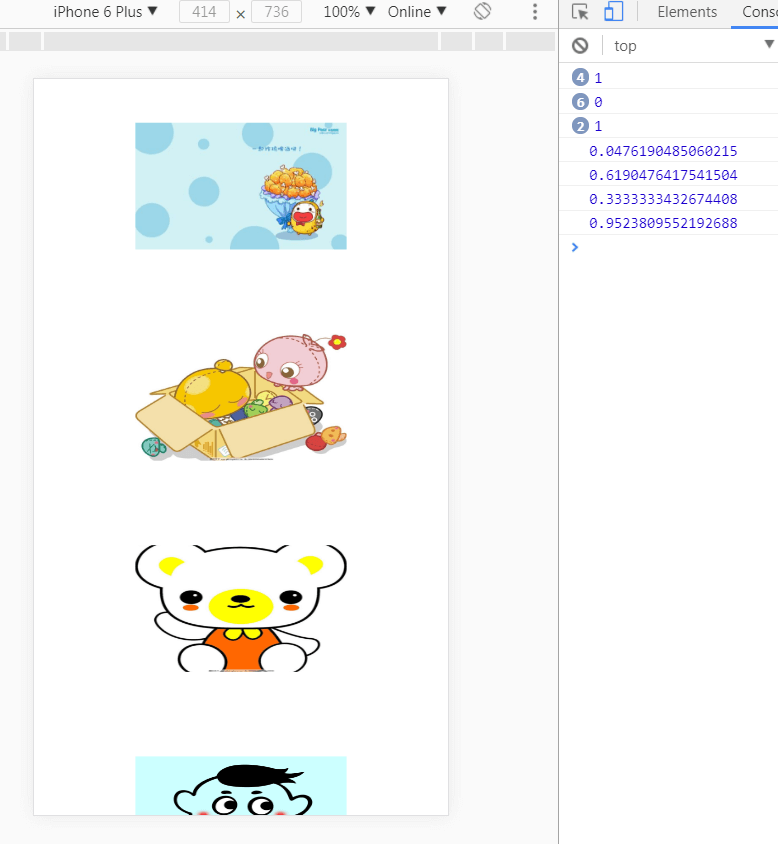Click the white bear in orange overalls image
The image size is (778, 844).
pos(241,608)
